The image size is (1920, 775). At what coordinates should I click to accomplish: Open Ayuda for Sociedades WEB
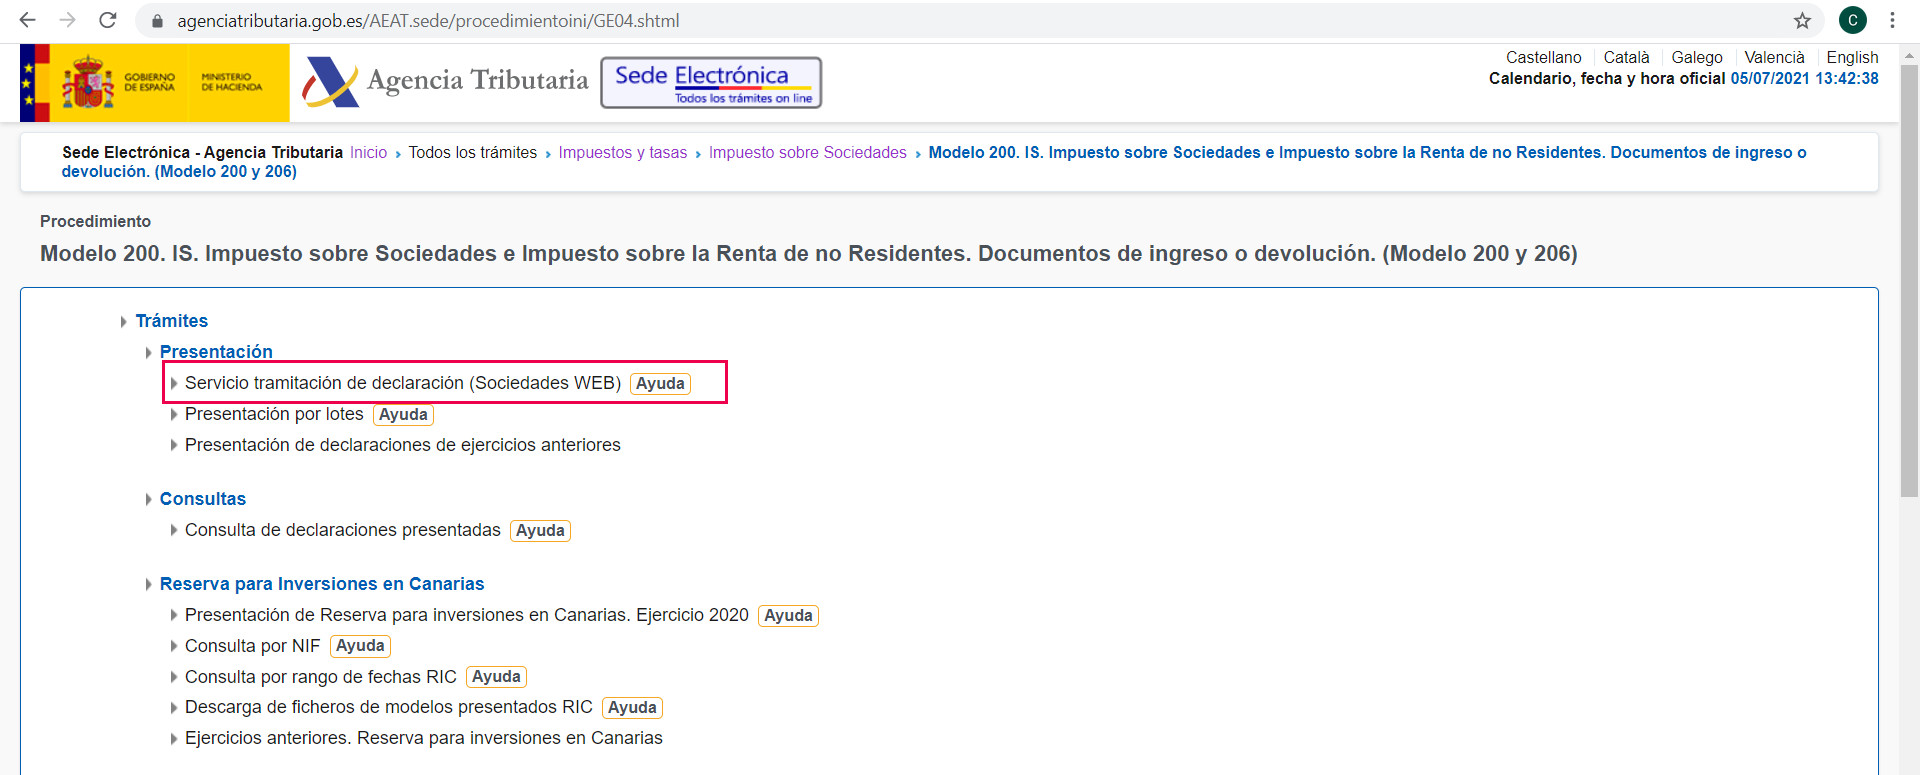click(x=660, y=384)
